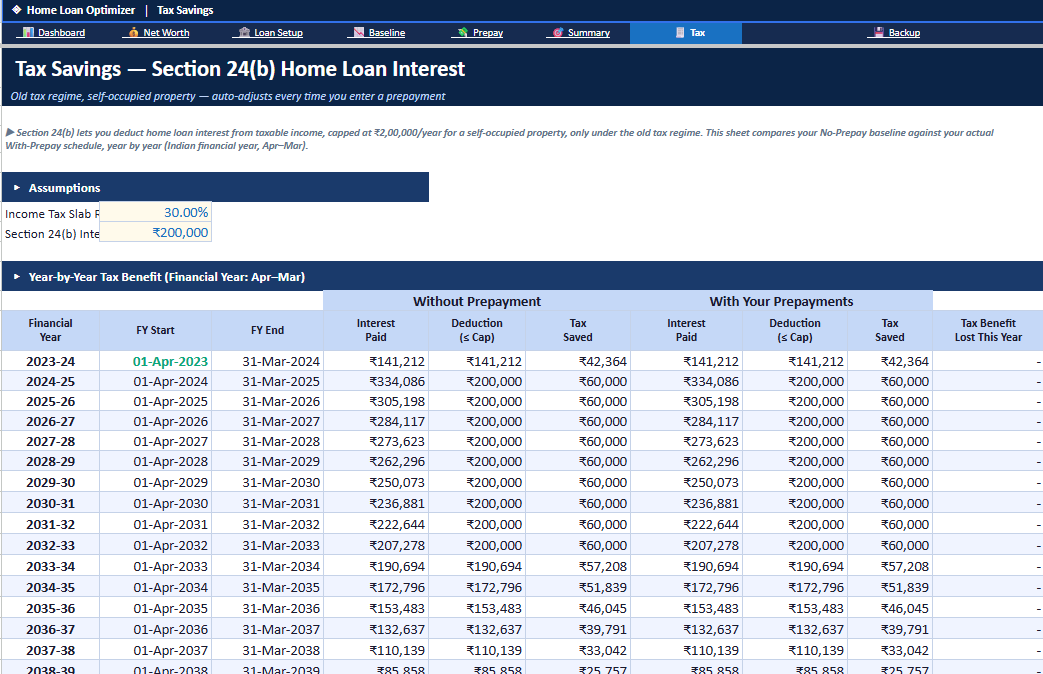Screen dimensions: 1043x674
Task: Click the Section 24(b) Inte label cell
Action: pos(51,234)
